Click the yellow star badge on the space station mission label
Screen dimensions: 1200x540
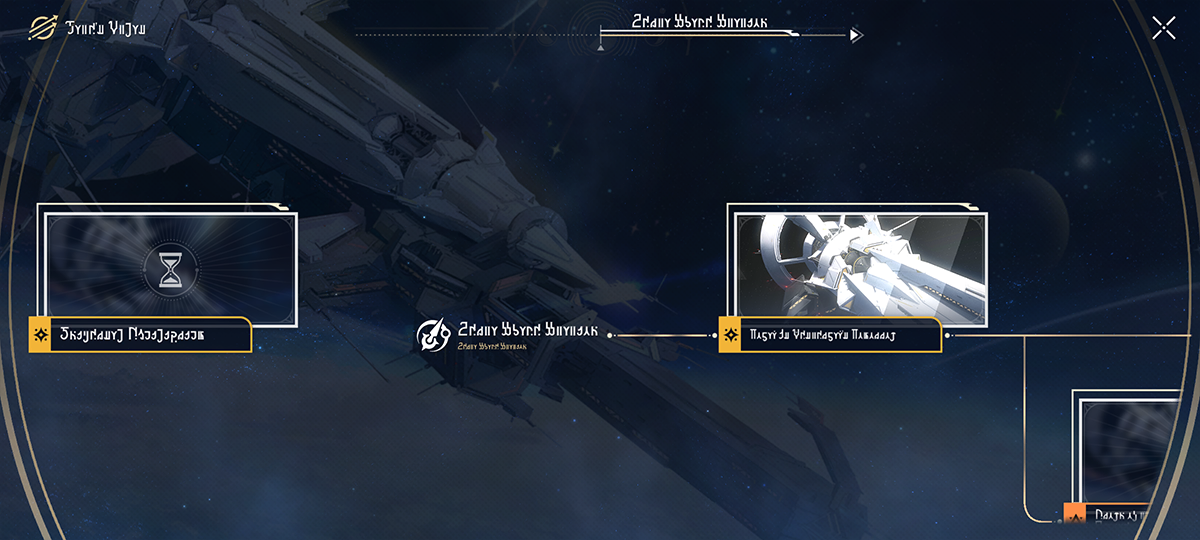[x=730, y=335]
